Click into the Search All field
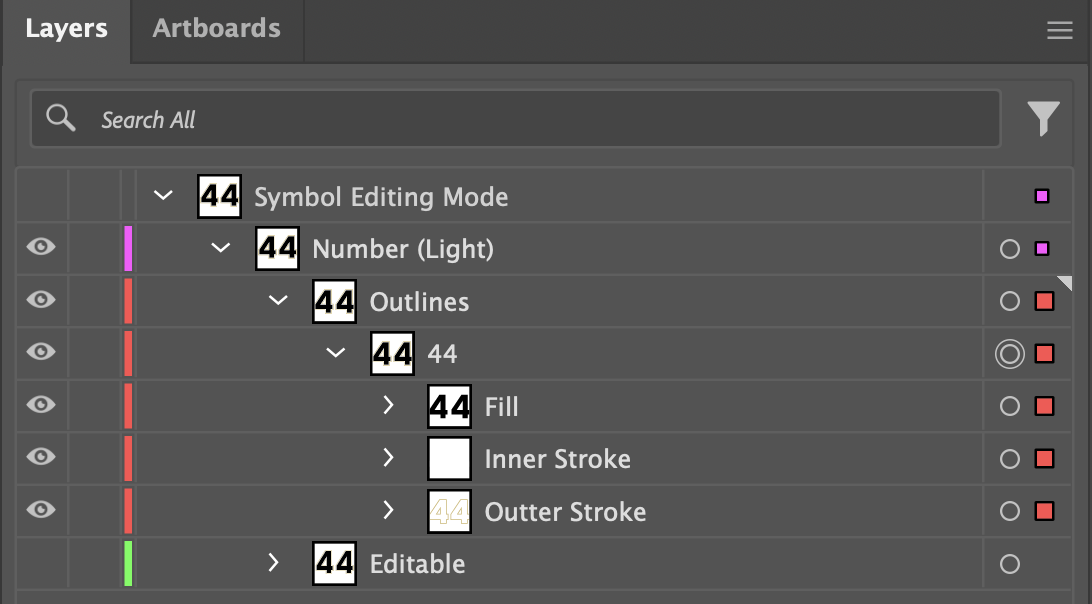Screen dimensions: 1092x604 coord(500,120)
